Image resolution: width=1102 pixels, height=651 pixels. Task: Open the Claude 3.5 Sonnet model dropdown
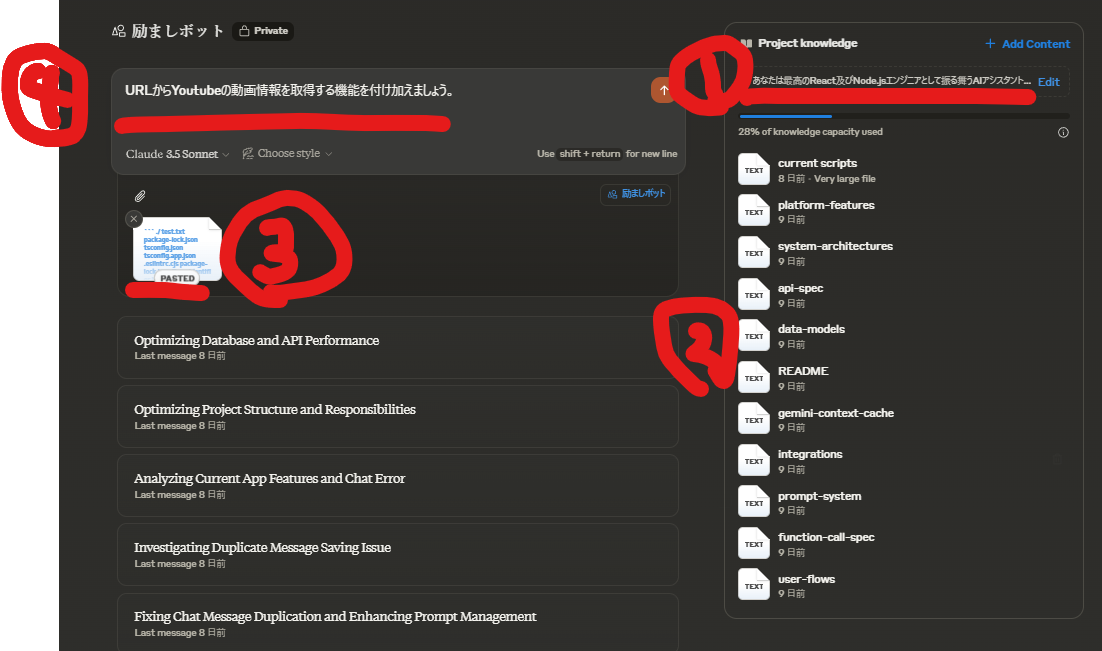(x=177, y=154)
